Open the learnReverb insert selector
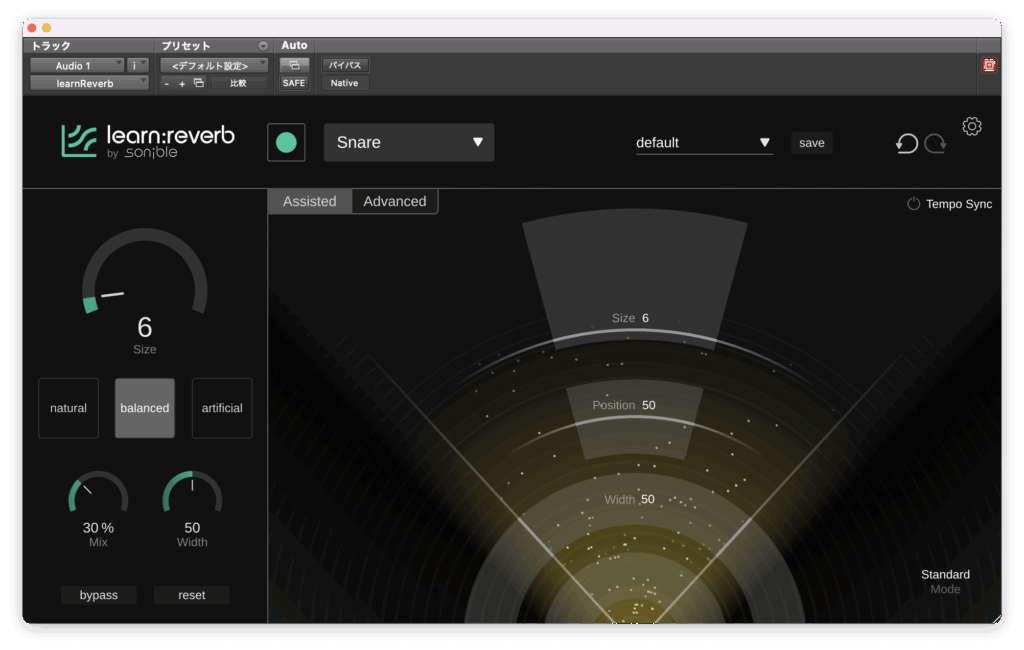1024x650 pixels. click(89, 83)
